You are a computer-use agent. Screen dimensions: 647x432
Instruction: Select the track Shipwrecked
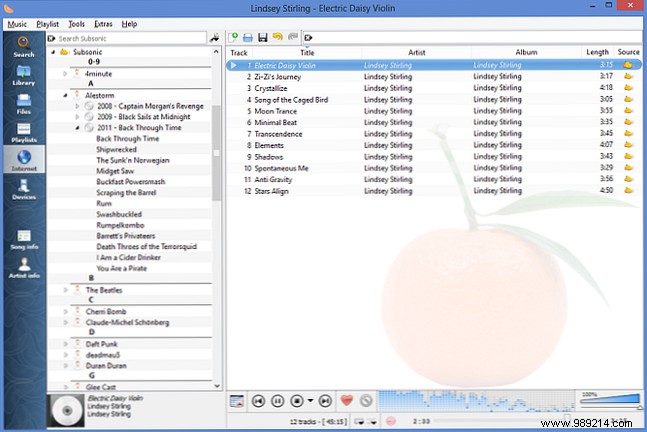click(116, 149)
